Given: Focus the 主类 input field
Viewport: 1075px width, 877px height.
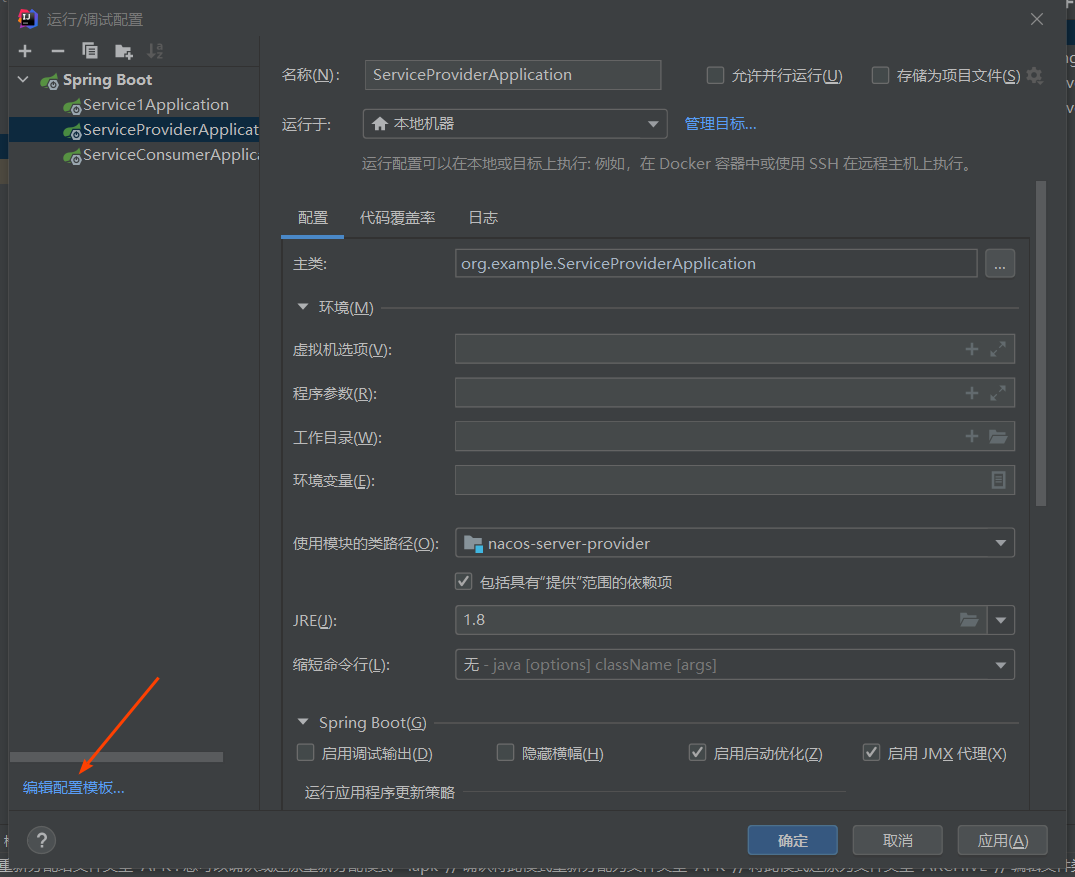Looking at the screenshot, I should [x=716, y=264].
